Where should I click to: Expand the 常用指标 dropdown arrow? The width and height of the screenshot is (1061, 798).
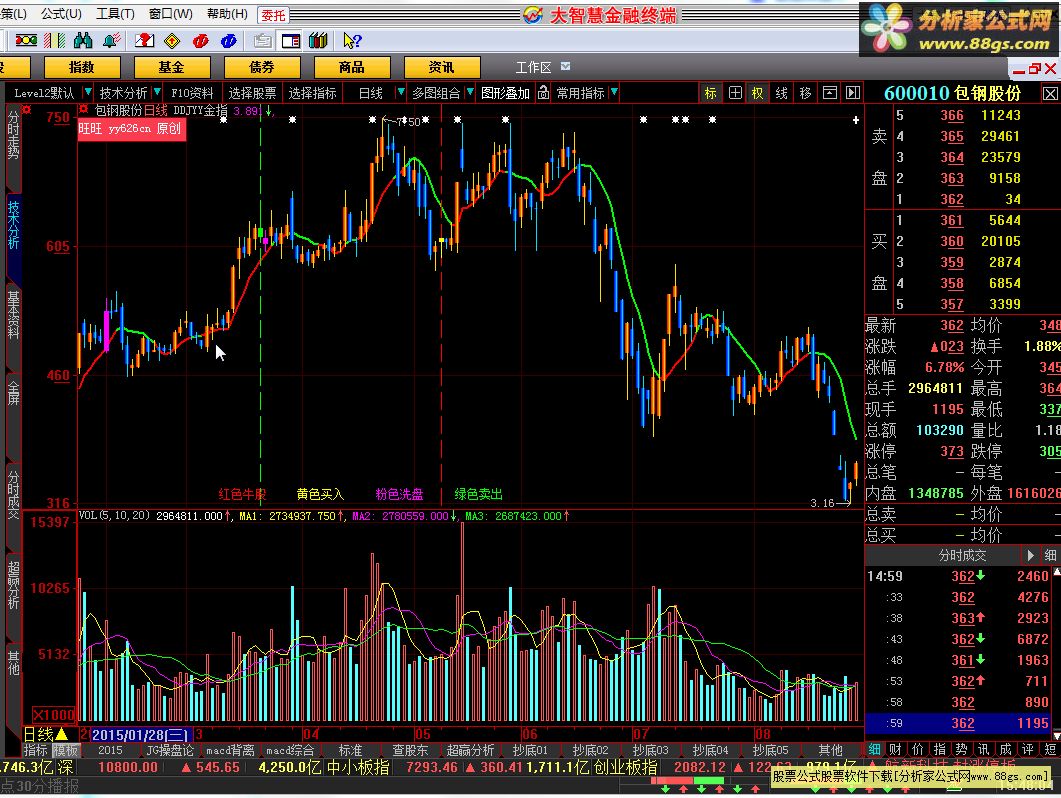click(x=614, y=92)
